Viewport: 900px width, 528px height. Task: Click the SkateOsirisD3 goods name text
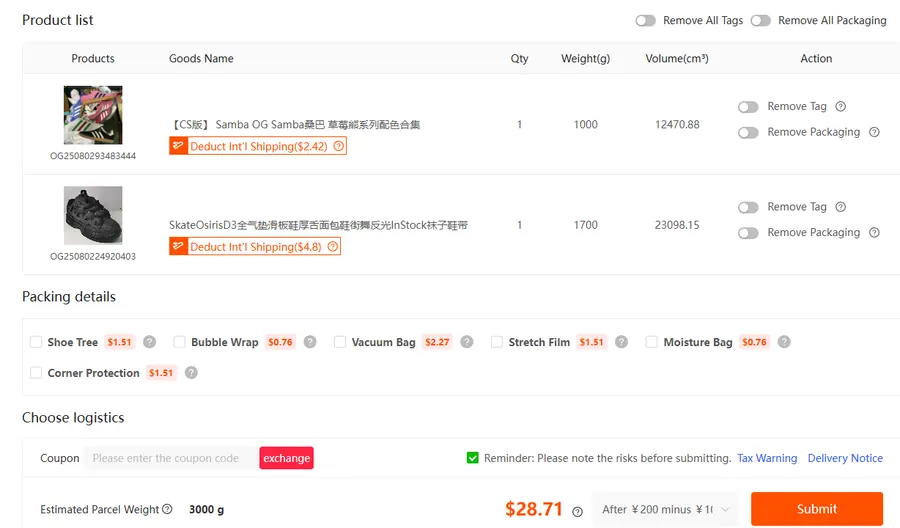(x=319, y=225)
